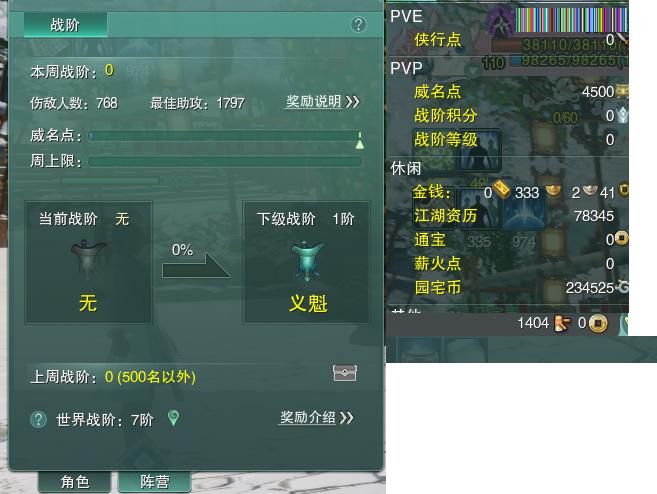657x494 pixels.
Task: Click the gold coin icon in bottom bar
Action: point(598,323)
